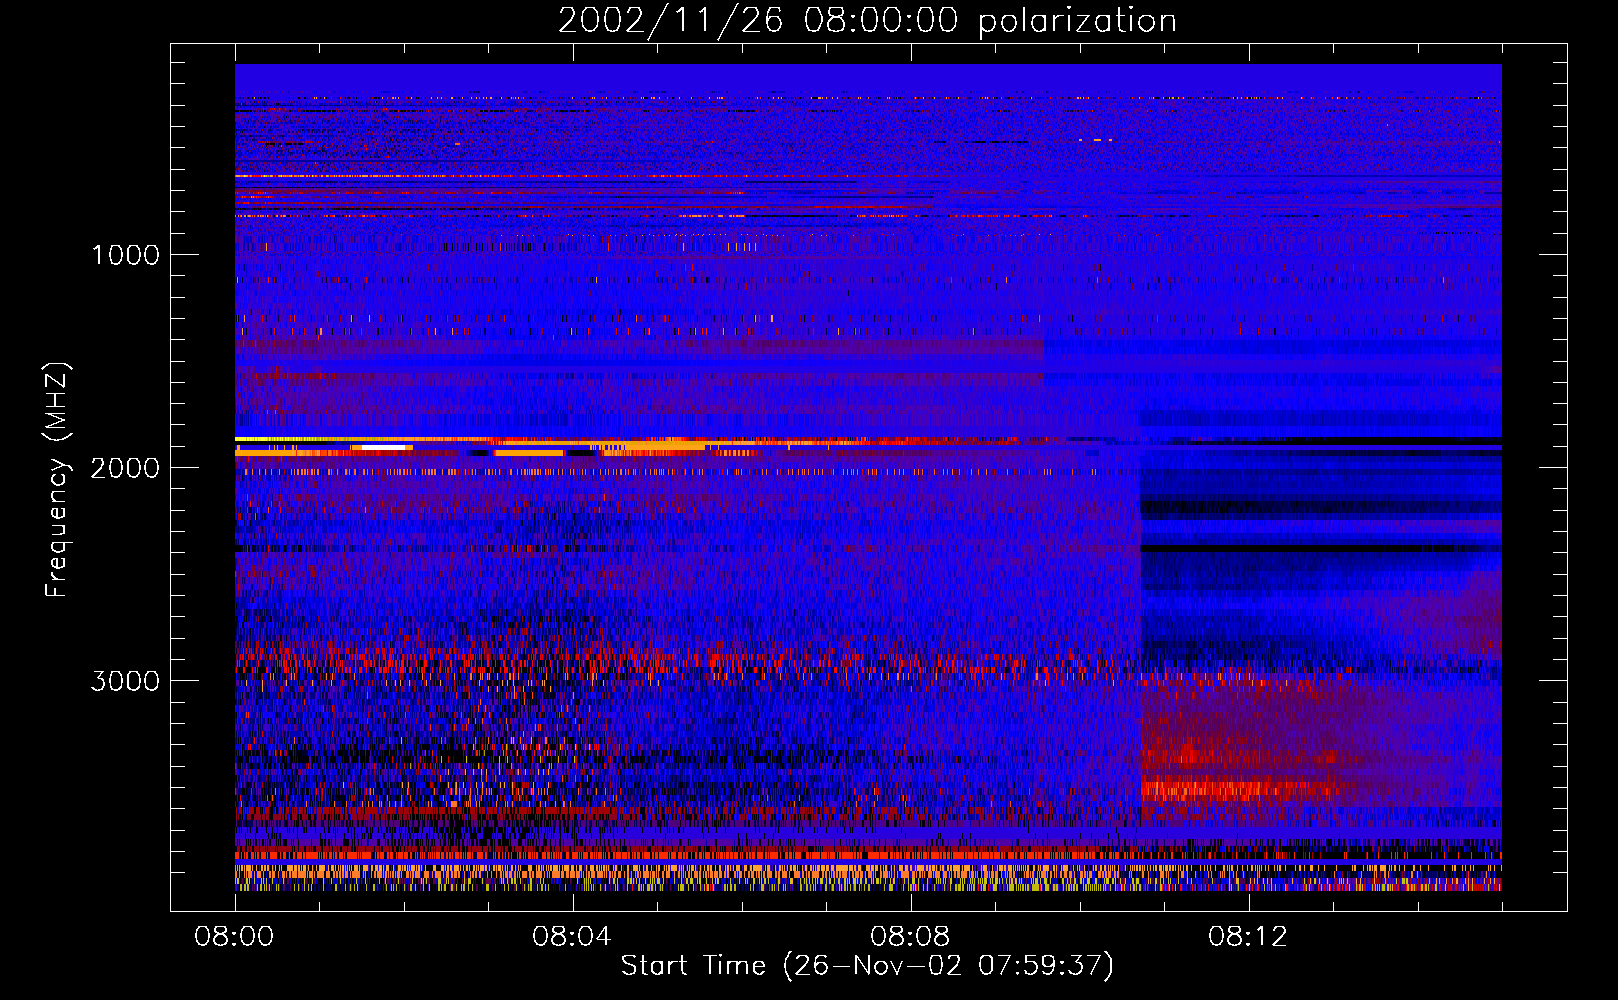1618x1000 pixels.
Task: Click the 08:04 time tick label
Action: (x=572, y=937)
